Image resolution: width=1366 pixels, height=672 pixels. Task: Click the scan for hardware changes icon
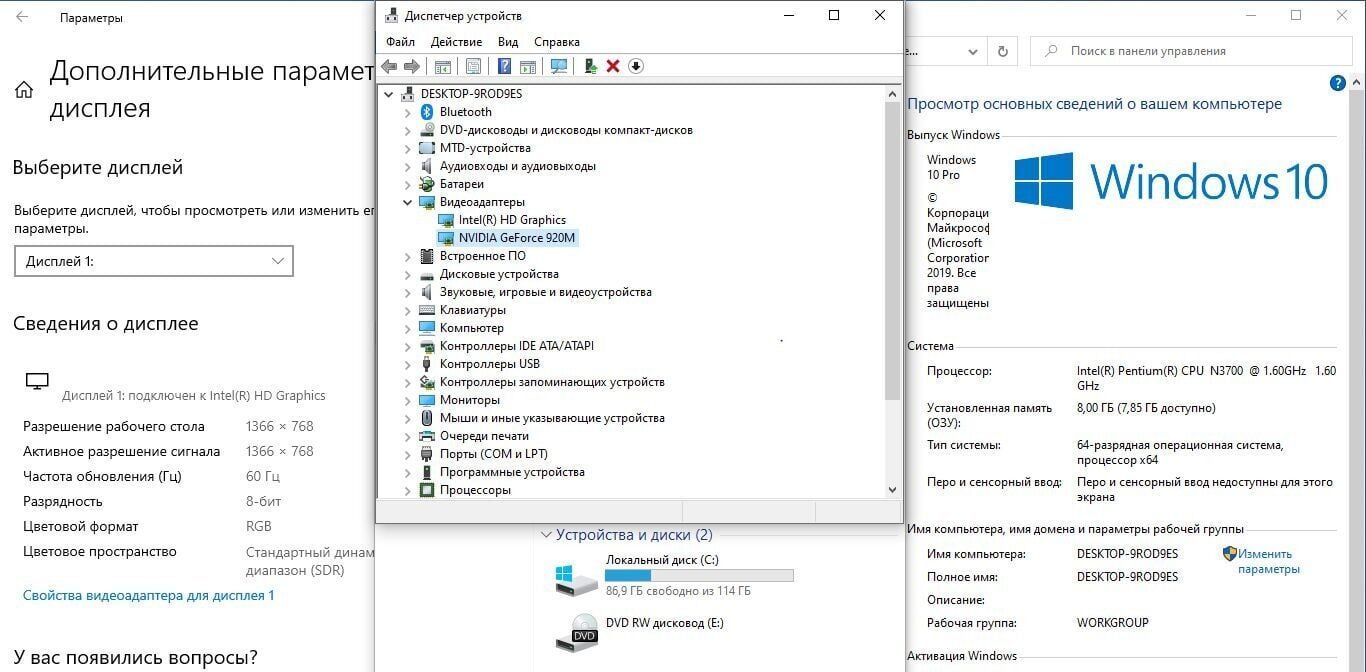pos(559,66)
